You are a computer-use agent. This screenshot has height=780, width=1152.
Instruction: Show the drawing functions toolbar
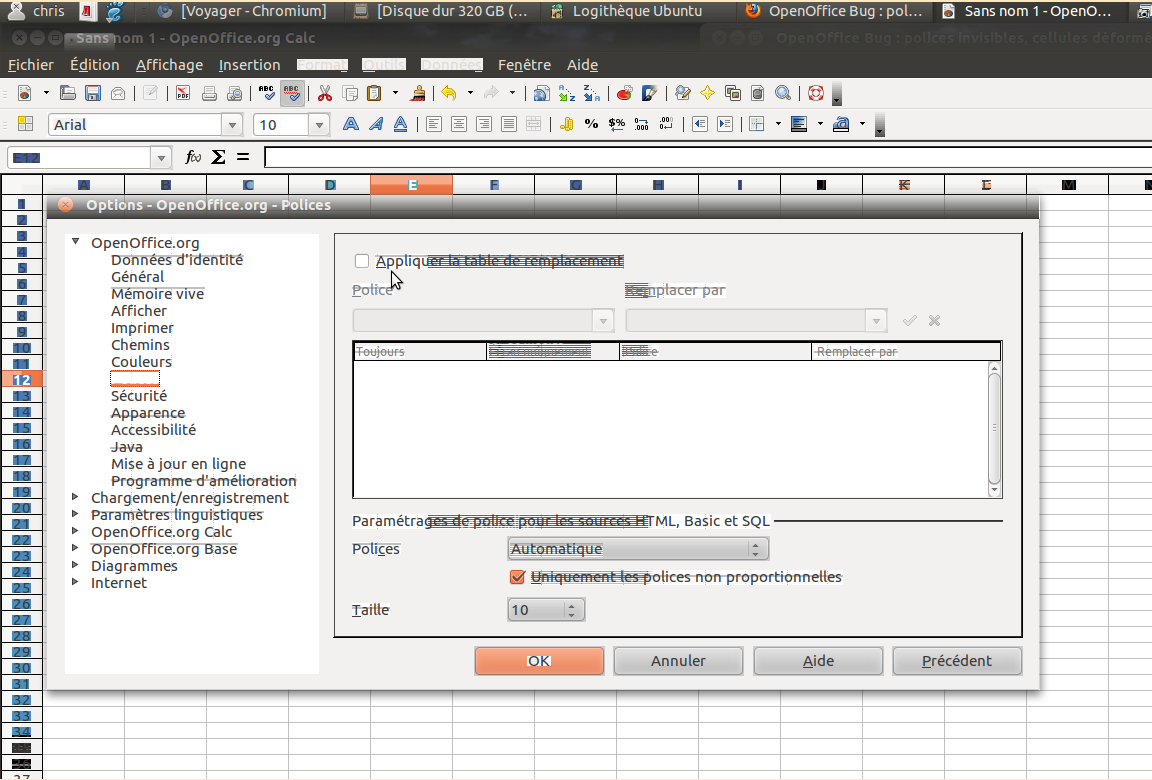(x=649, y=93)
